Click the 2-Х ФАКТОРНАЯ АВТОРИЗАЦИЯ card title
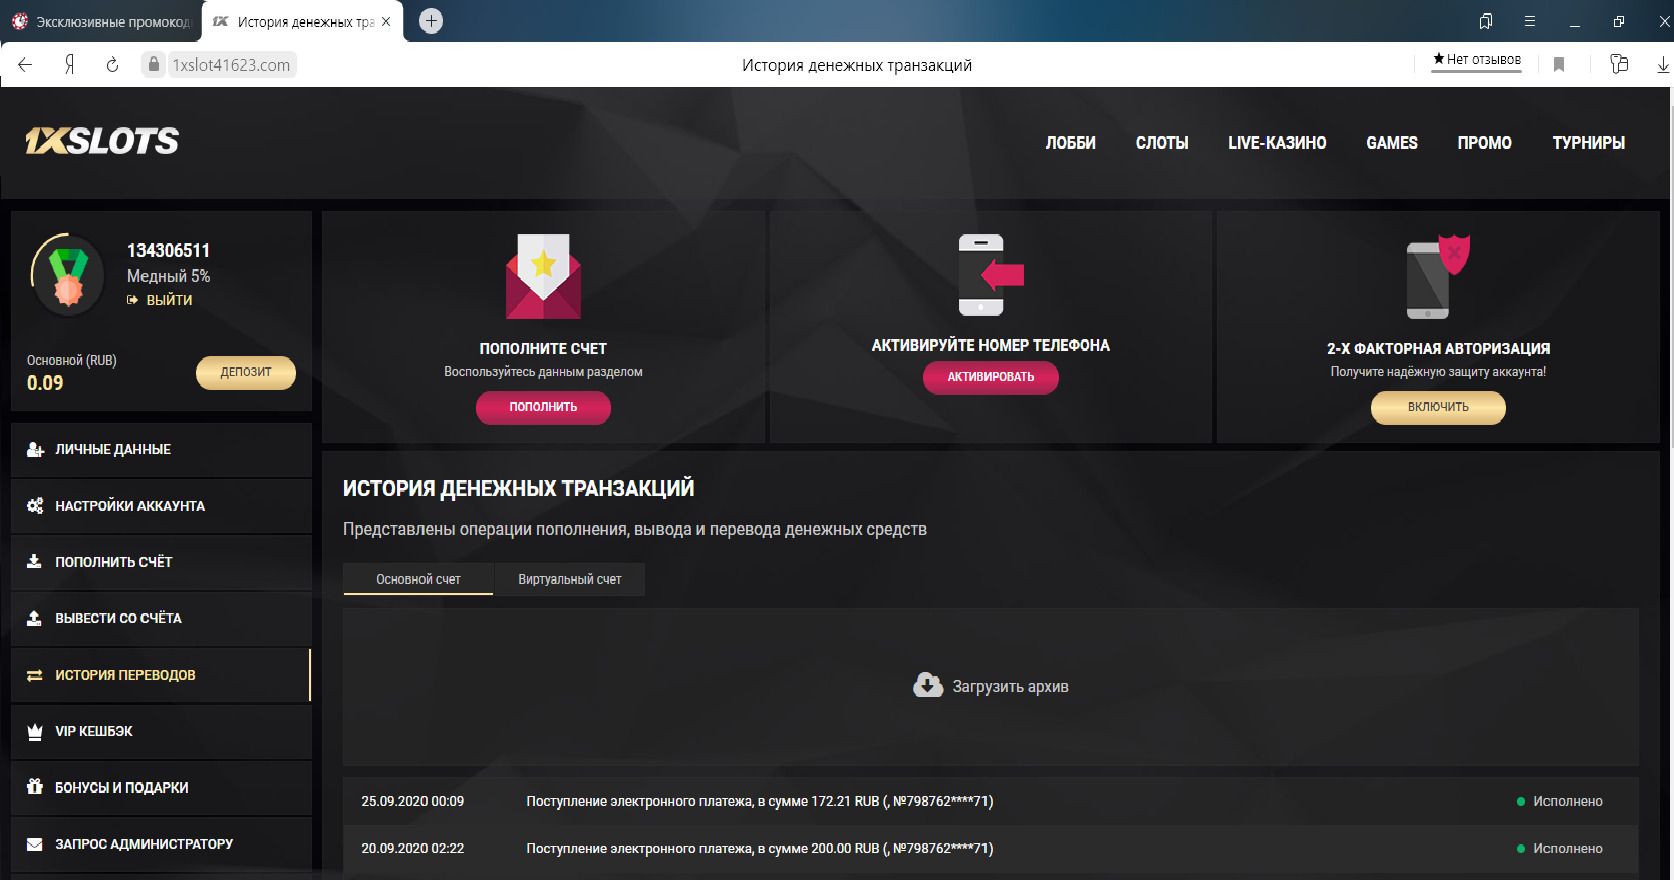 [1438, 348]
